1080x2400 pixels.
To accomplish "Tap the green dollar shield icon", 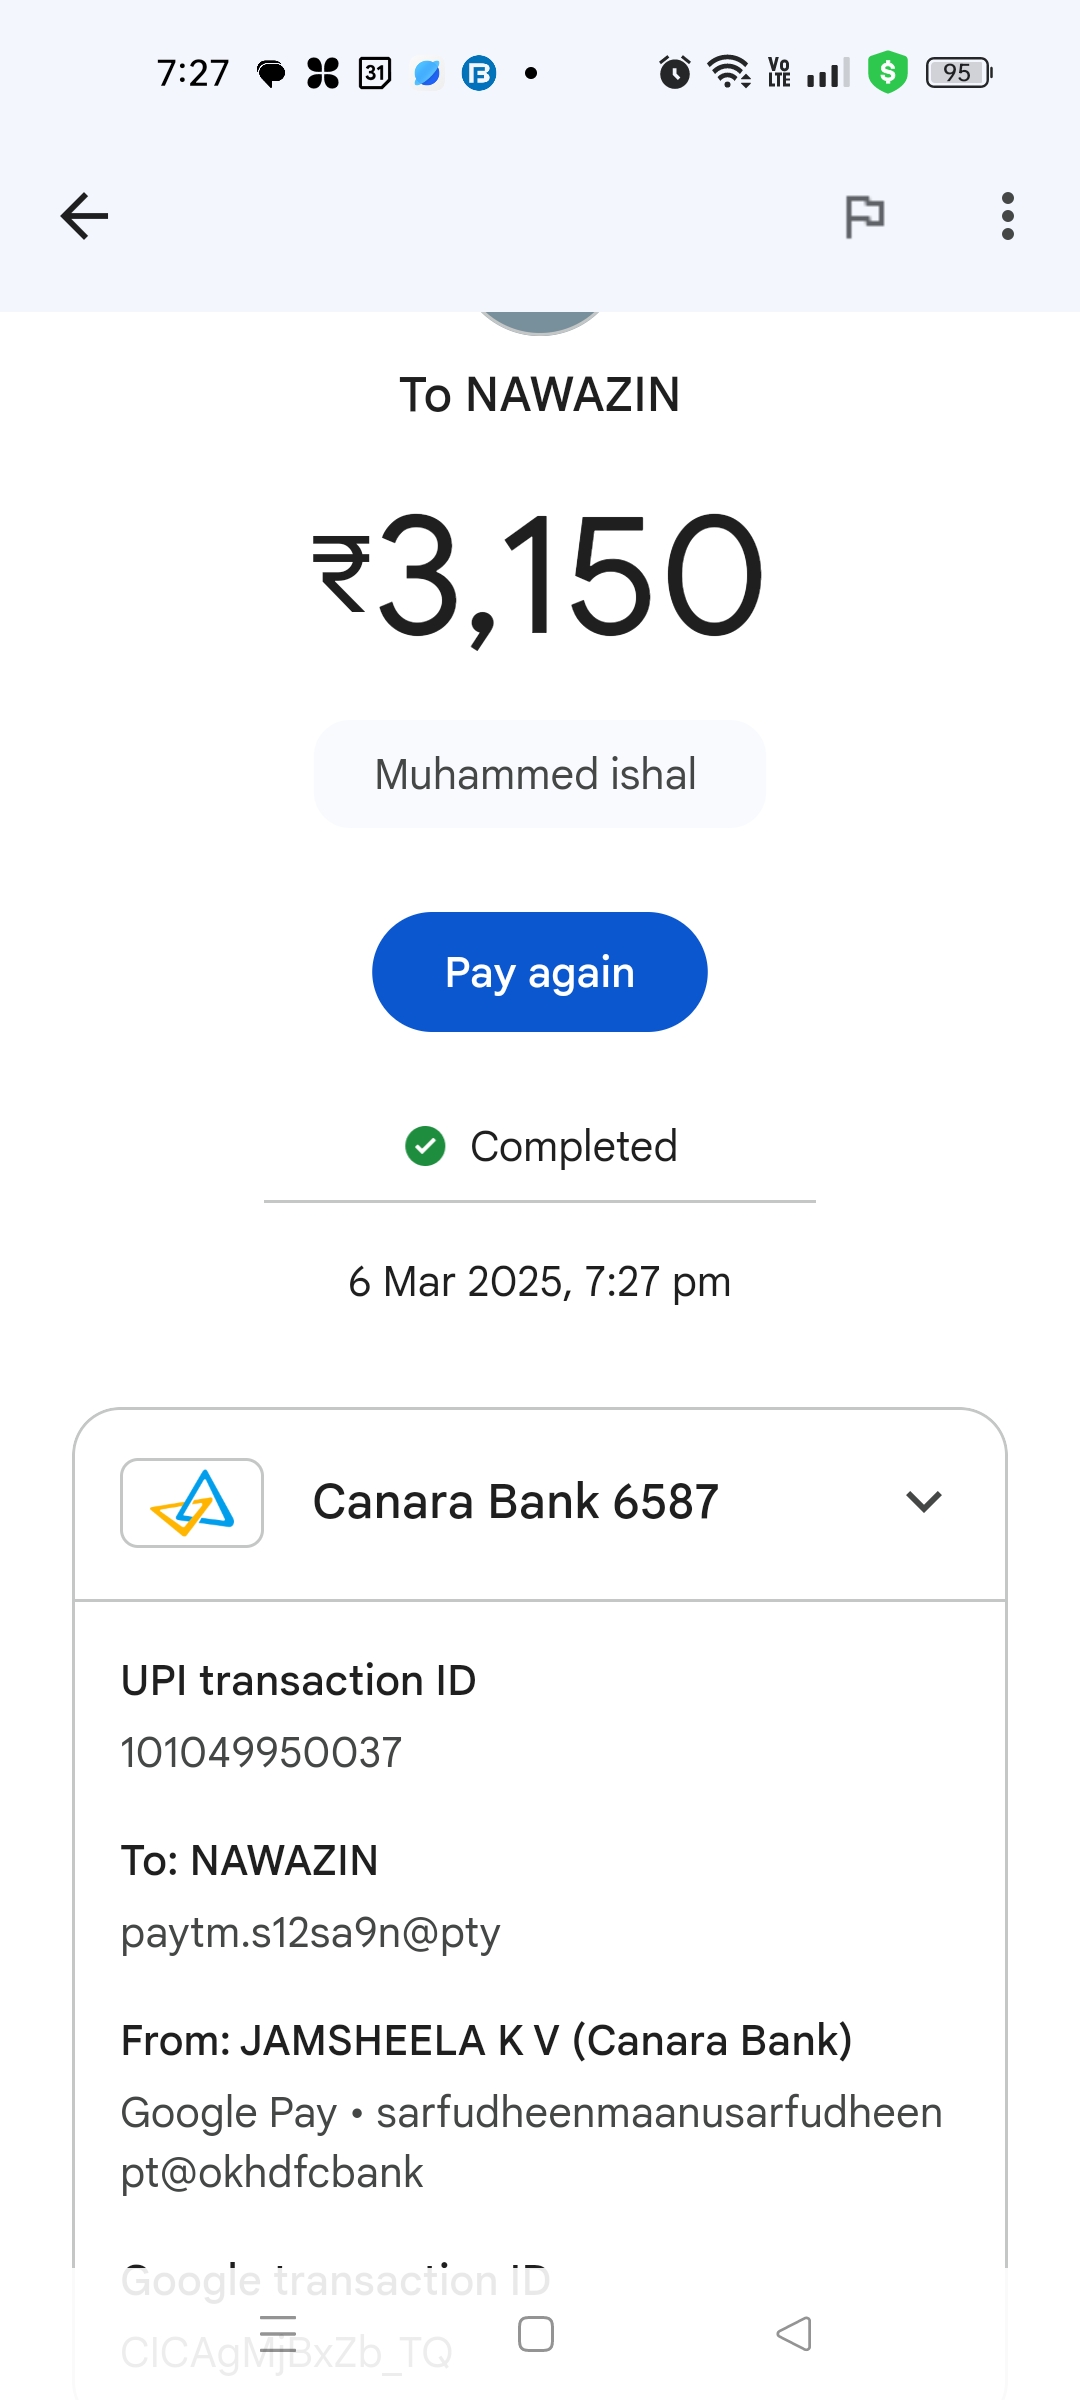I will coord(887,73).
